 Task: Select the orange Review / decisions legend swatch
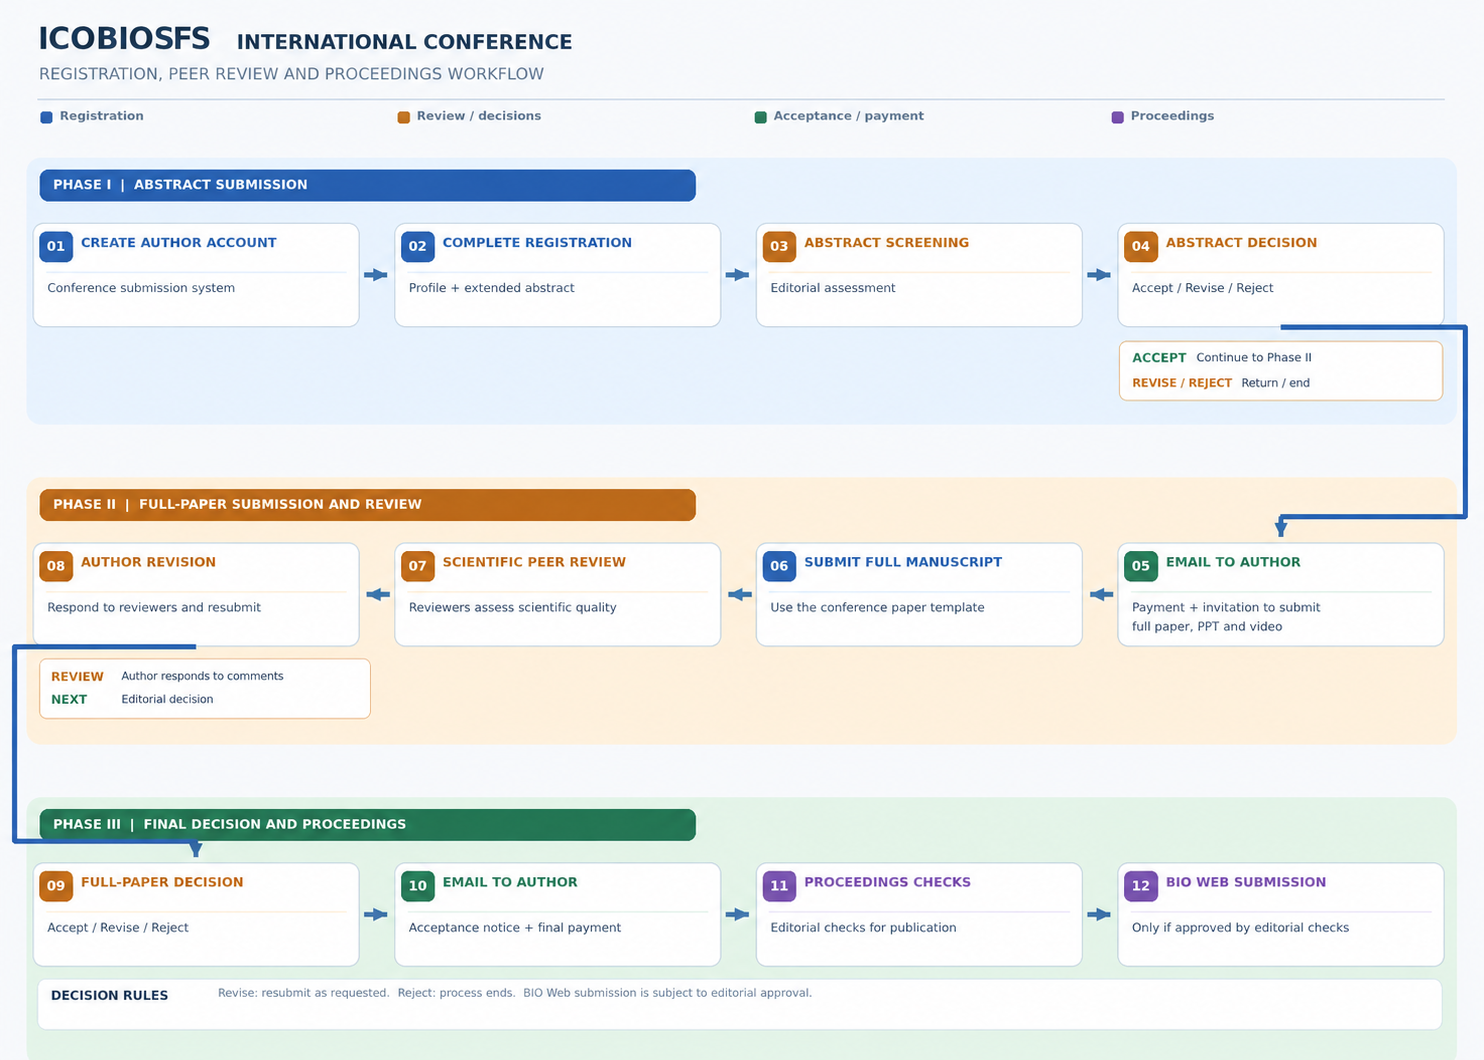click(x=404, y=117)
